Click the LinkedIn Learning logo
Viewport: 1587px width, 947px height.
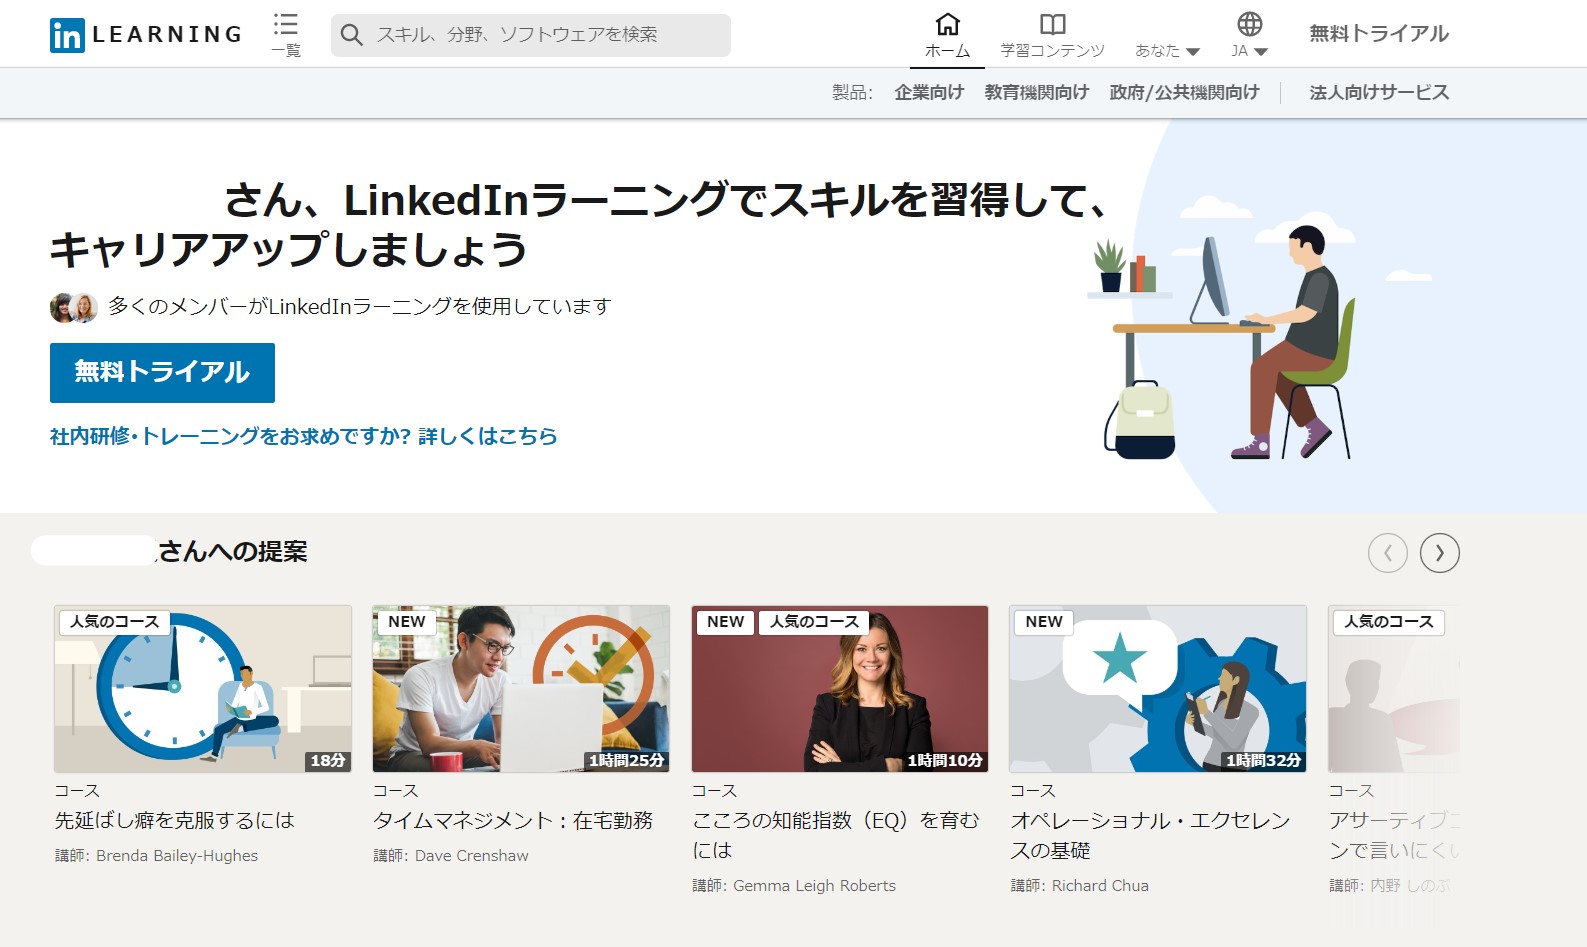pyautogui.click(x=146, y=35)
